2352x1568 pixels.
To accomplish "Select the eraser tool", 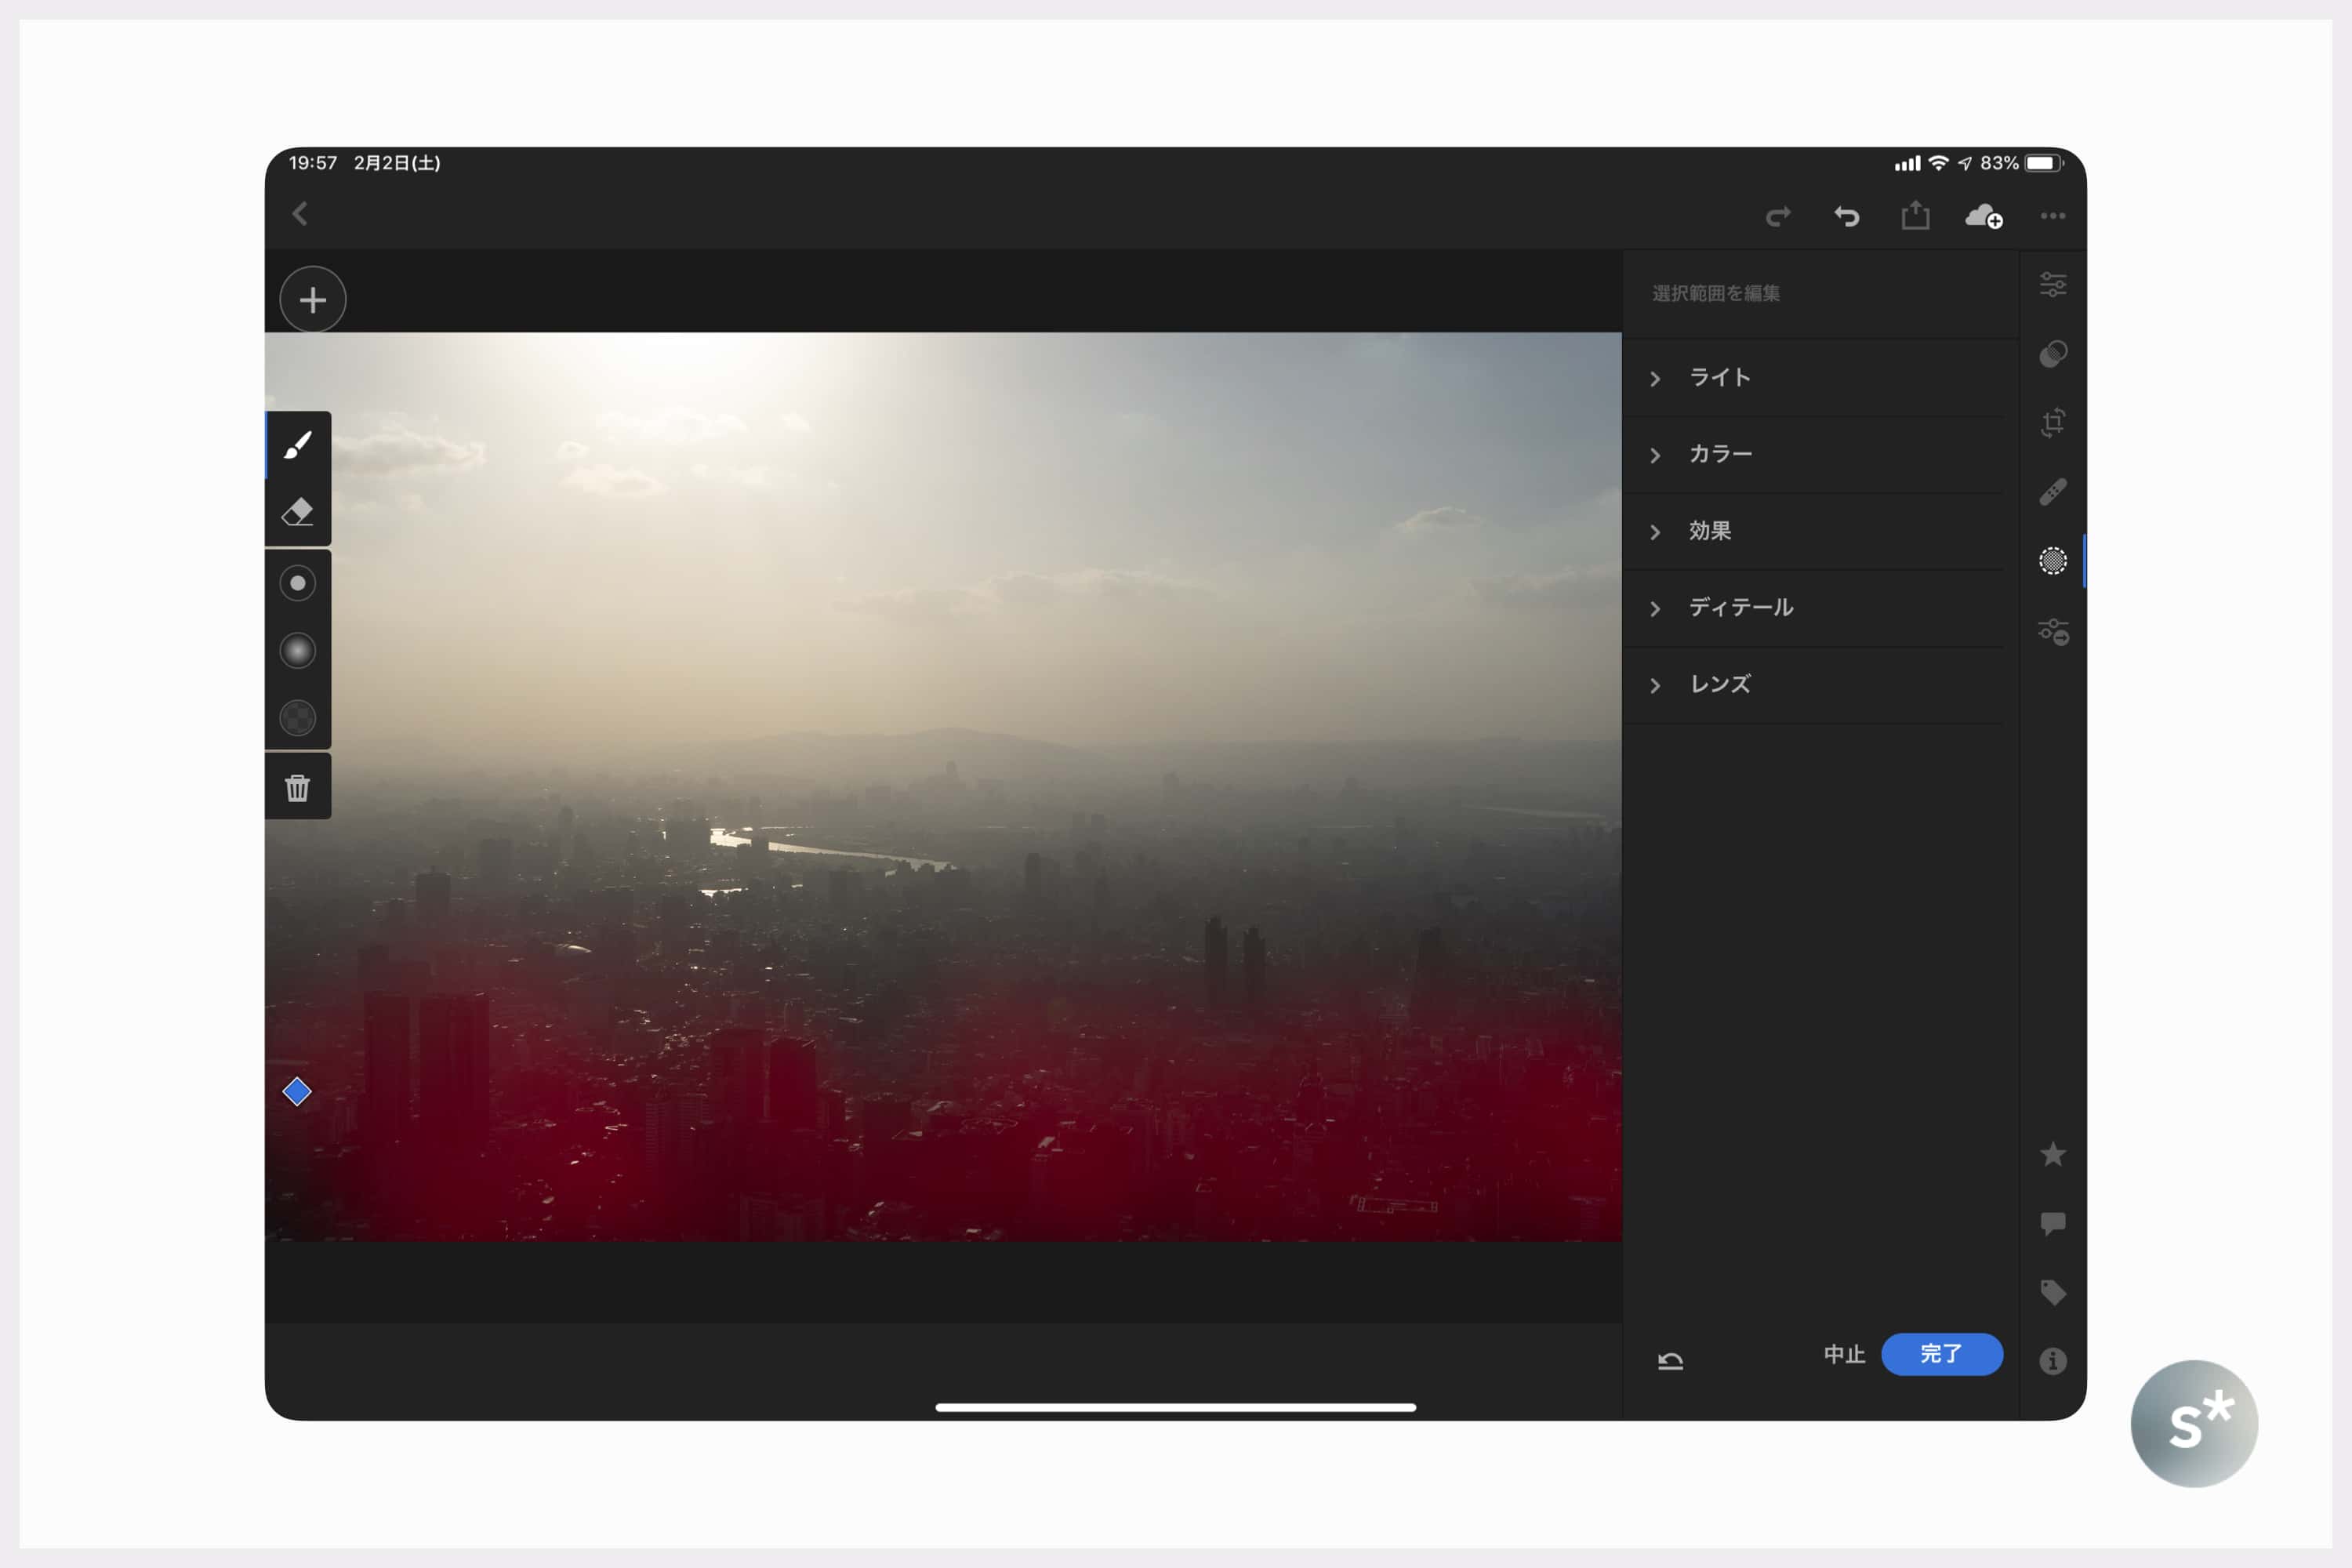I will [x=298, y=512].
